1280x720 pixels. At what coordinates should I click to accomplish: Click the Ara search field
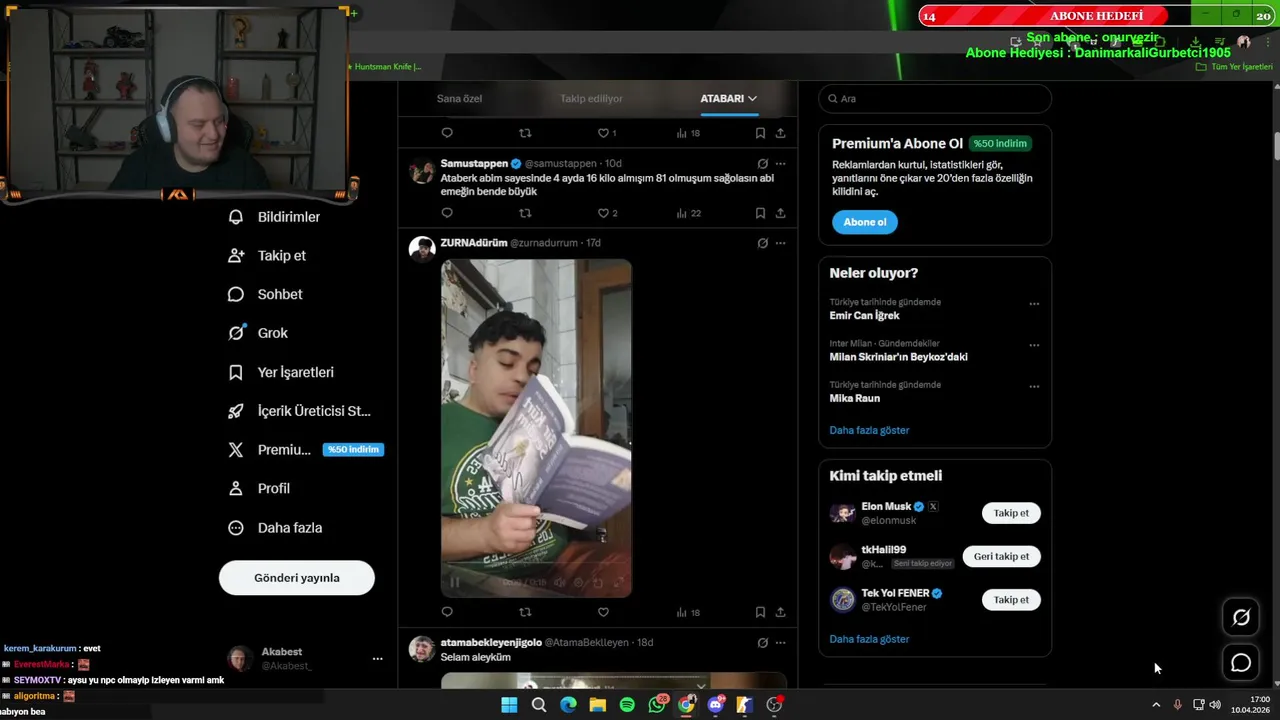pyautogui.click(x=935, y=99)
